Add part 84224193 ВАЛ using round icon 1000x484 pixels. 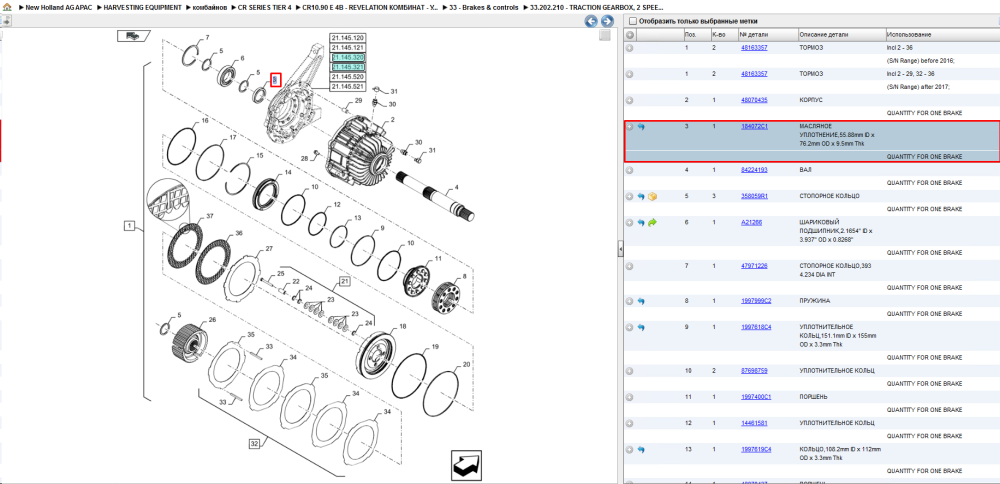[x=629, y=170]
